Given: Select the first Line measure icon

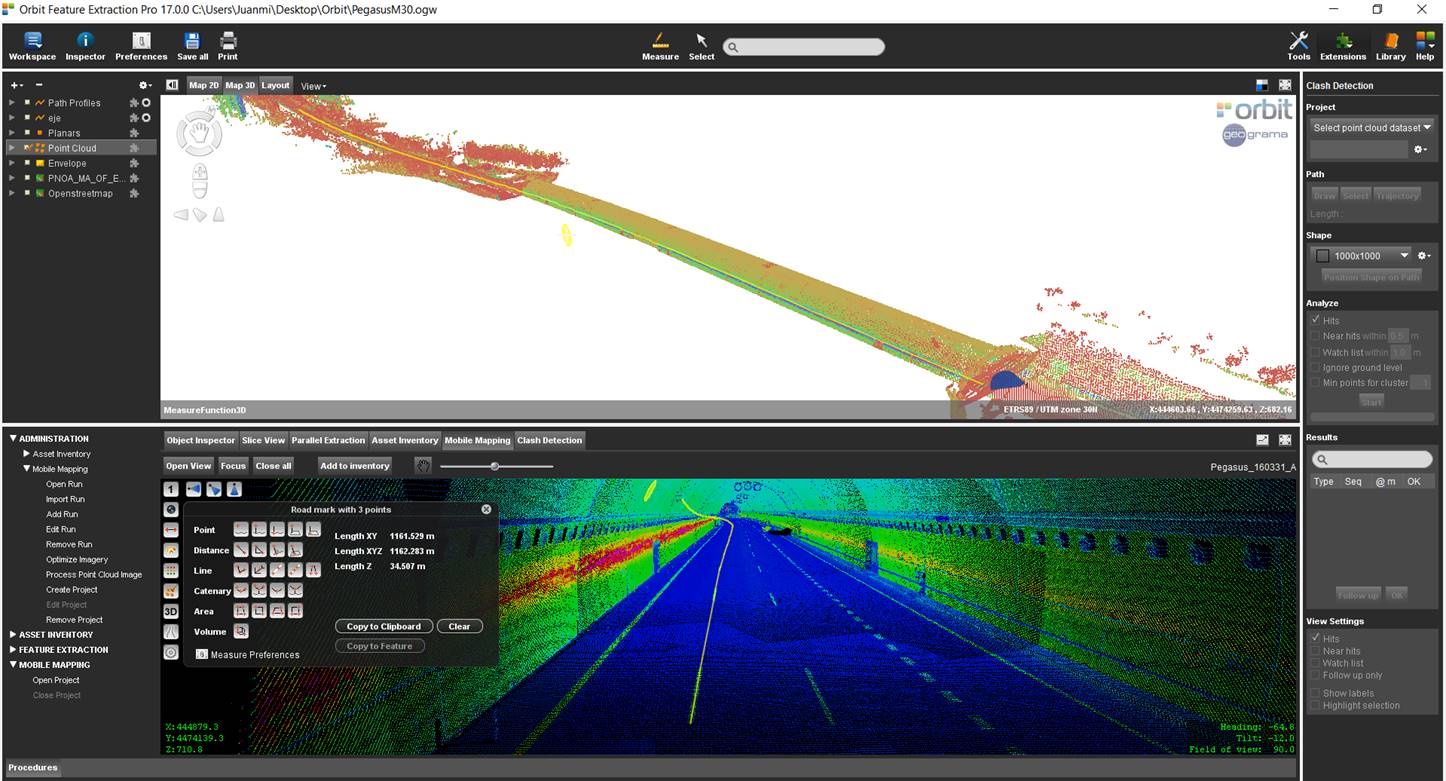Looking at the screenshot, I should click(241, 570).
